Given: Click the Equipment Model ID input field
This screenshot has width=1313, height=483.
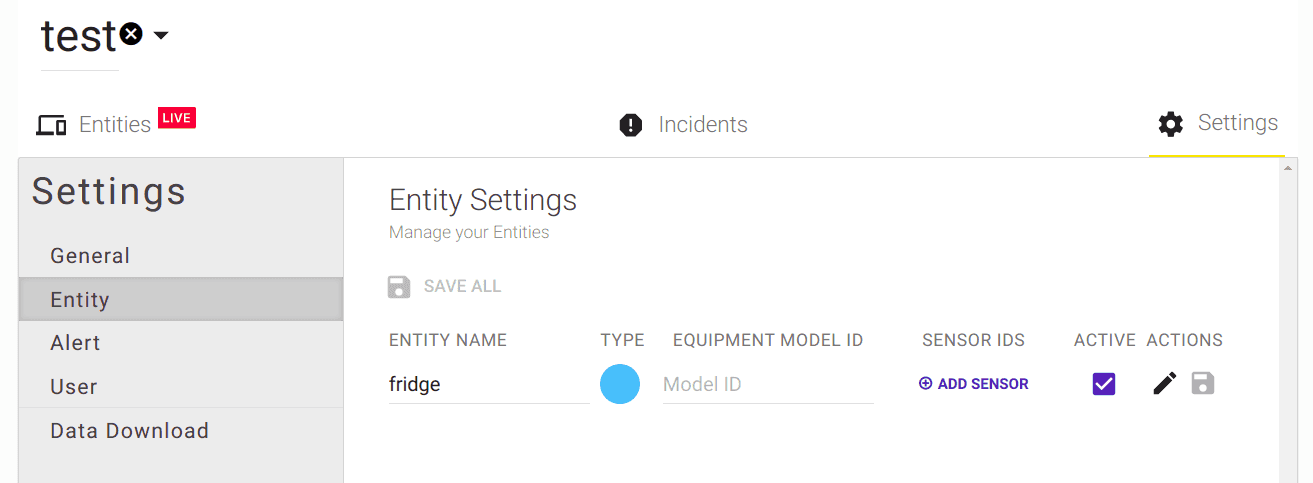Looking at the screenshot, I should point(768,384).
